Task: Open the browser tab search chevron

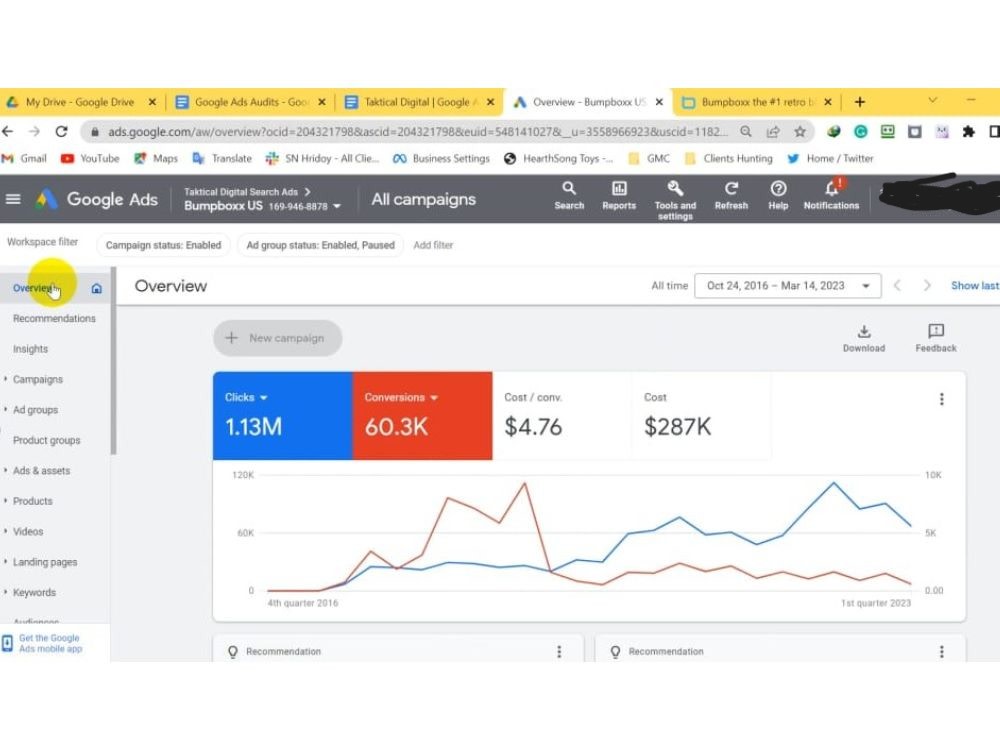Action: (x=932, y=100)
